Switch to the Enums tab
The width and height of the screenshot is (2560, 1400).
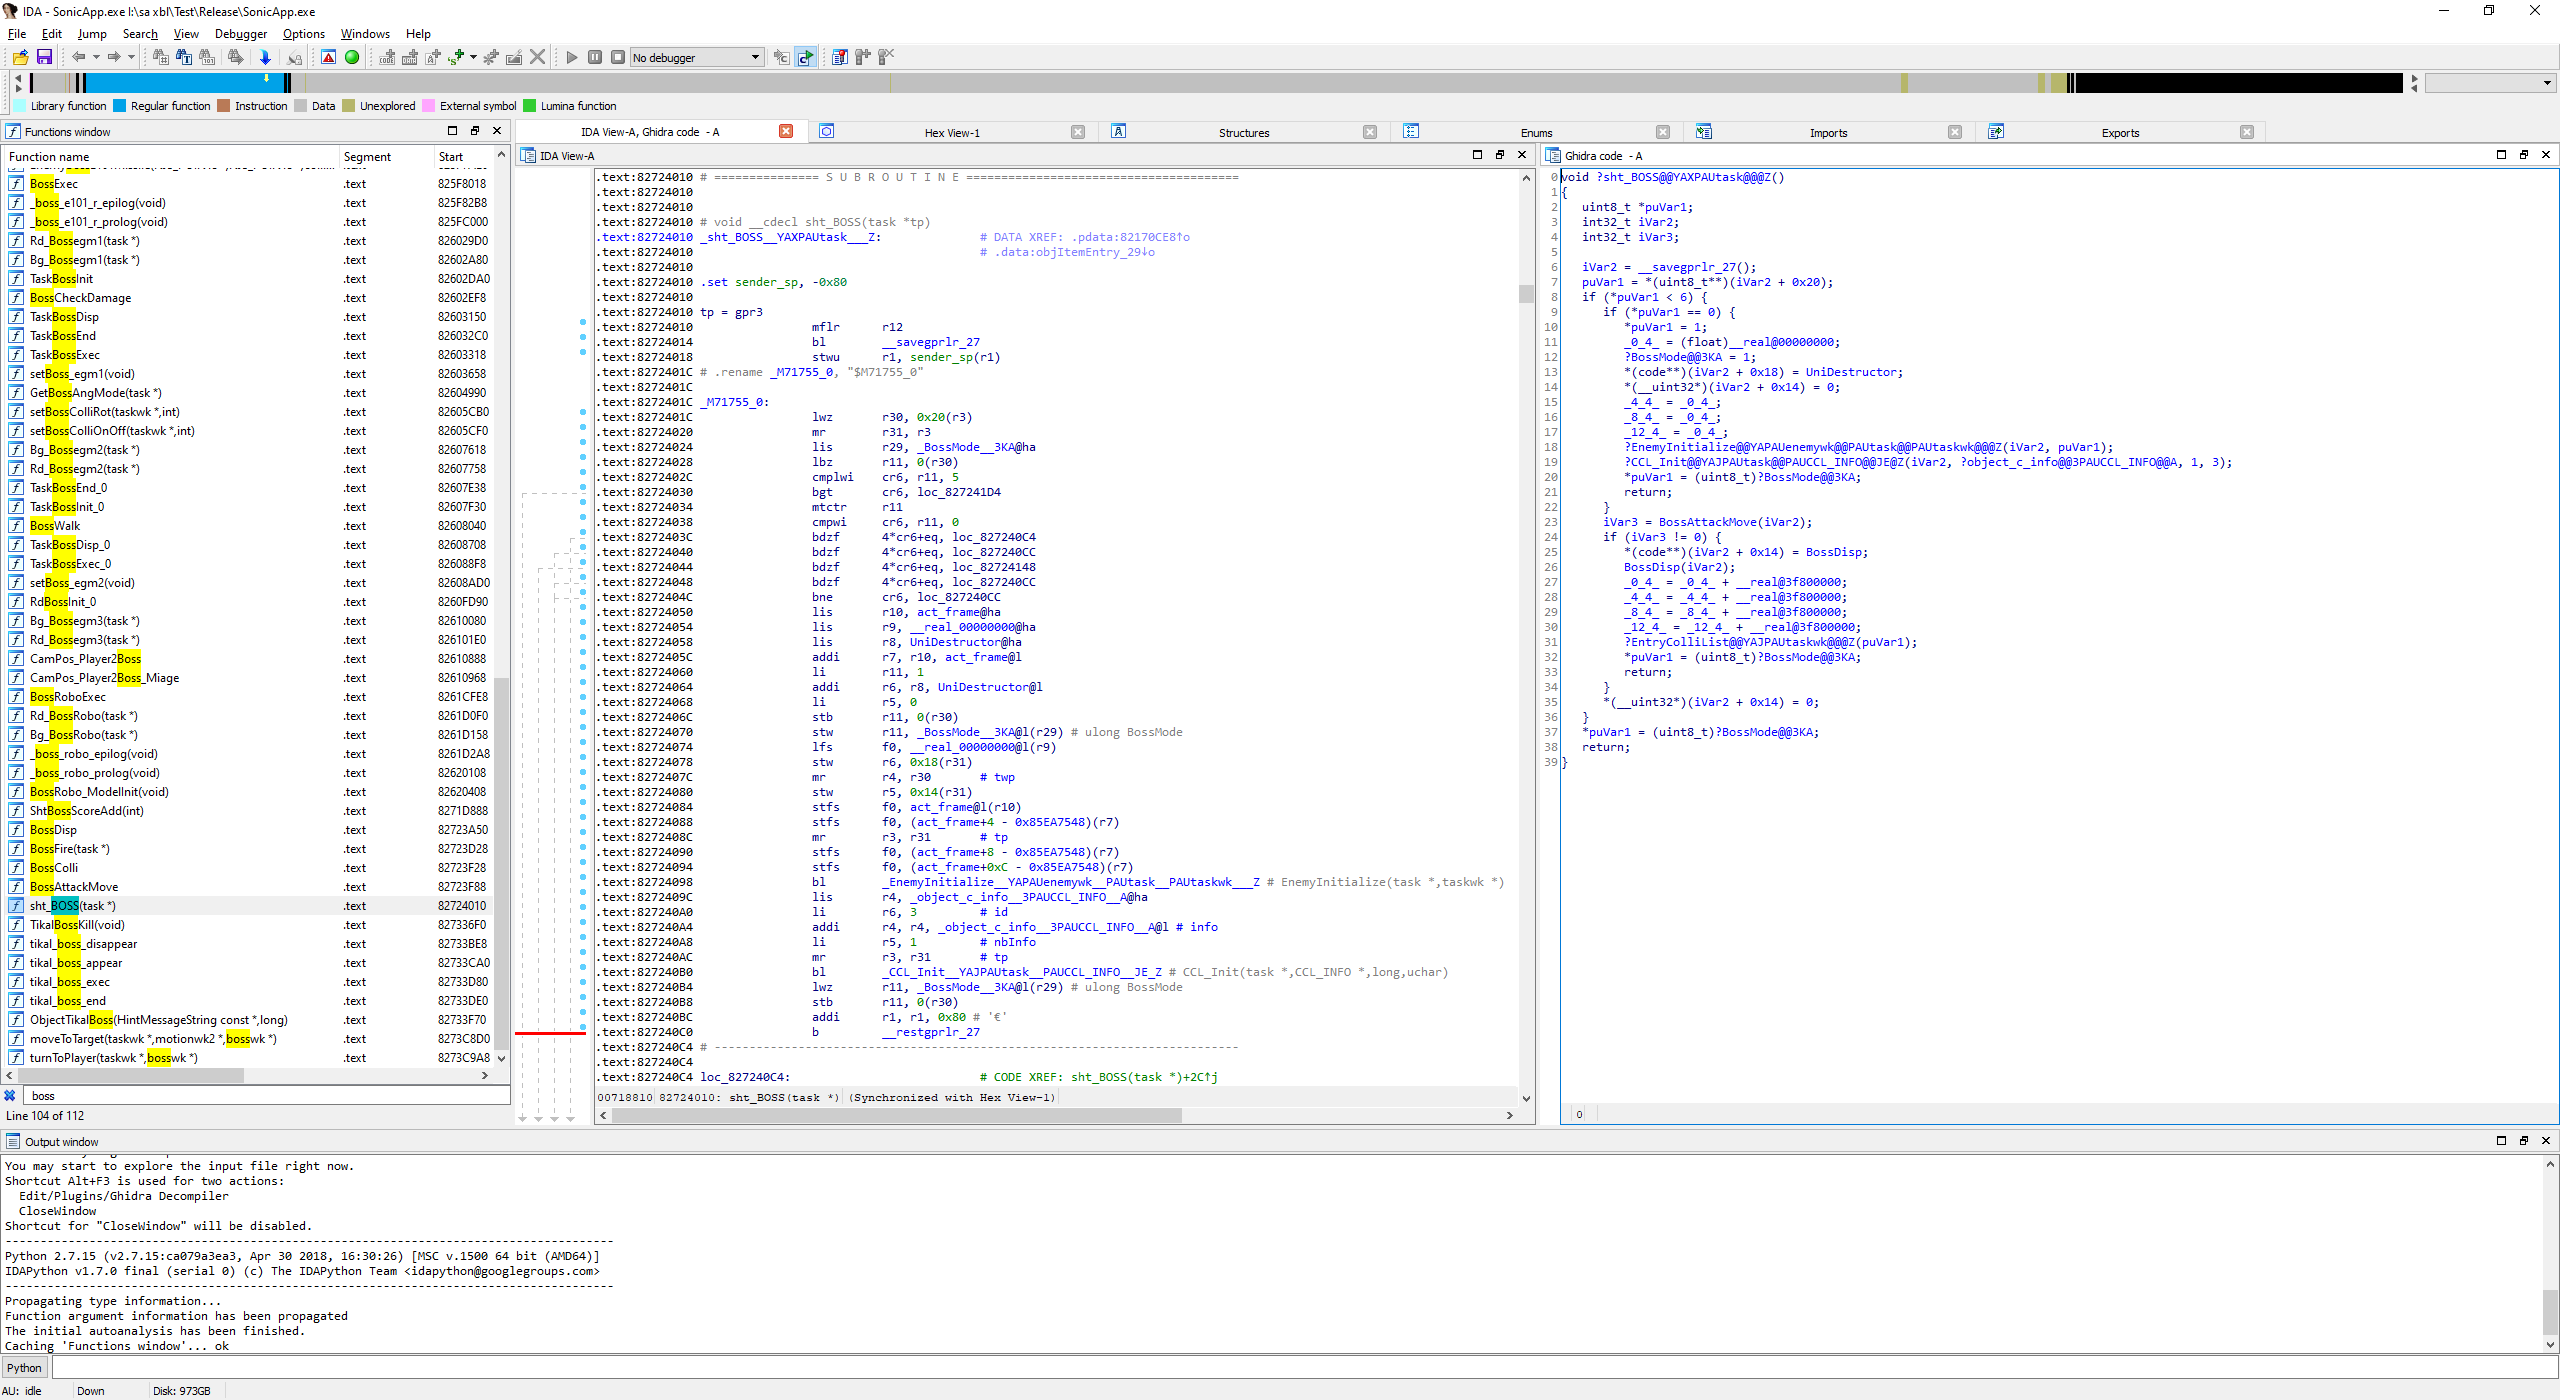tap(1536, 132)
